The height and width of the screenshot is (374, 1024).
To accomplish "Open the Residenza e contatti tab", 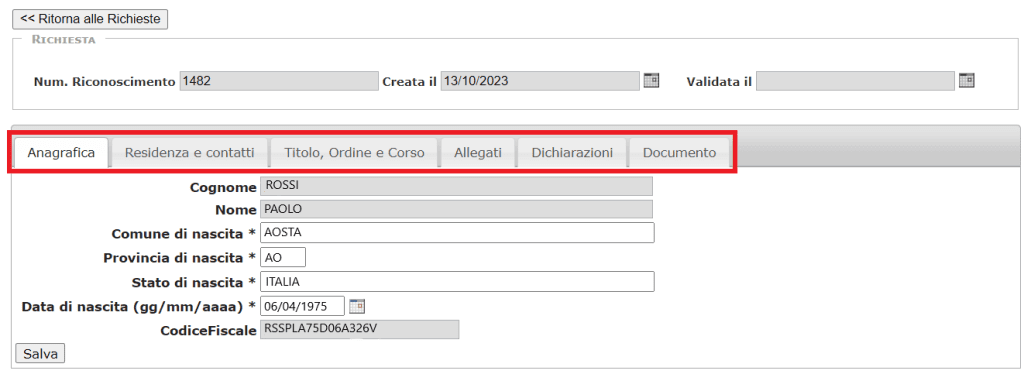I will (x=189, y=153).
